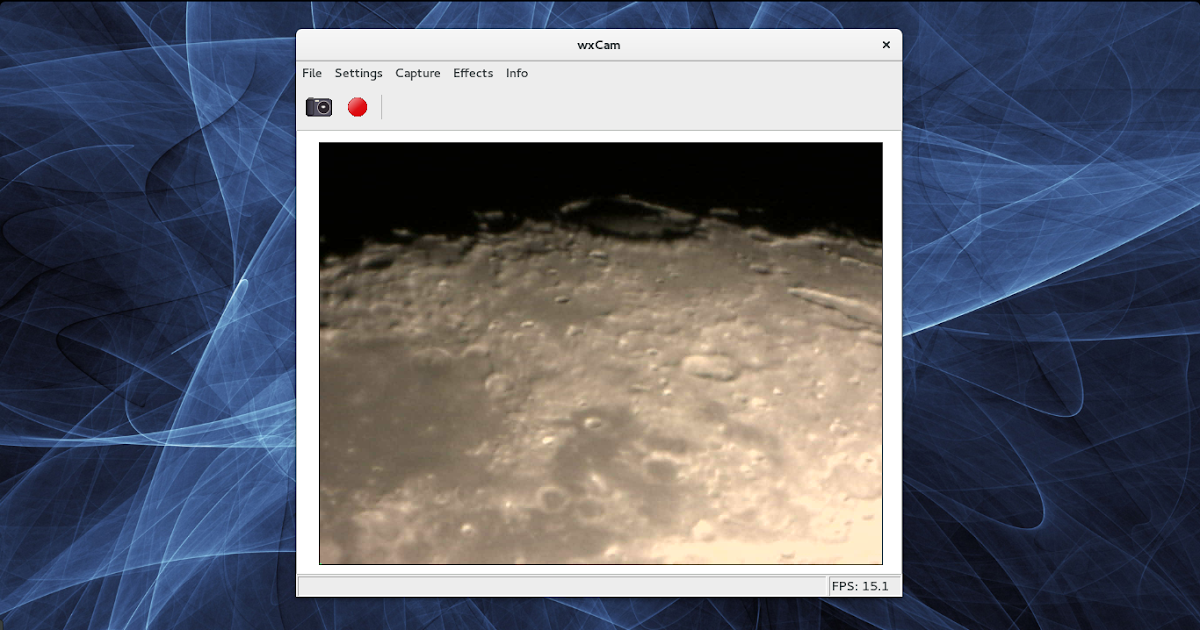Close the wxCam window
The height and width of the screenshot is (630, 1200).
pos(885,44)
